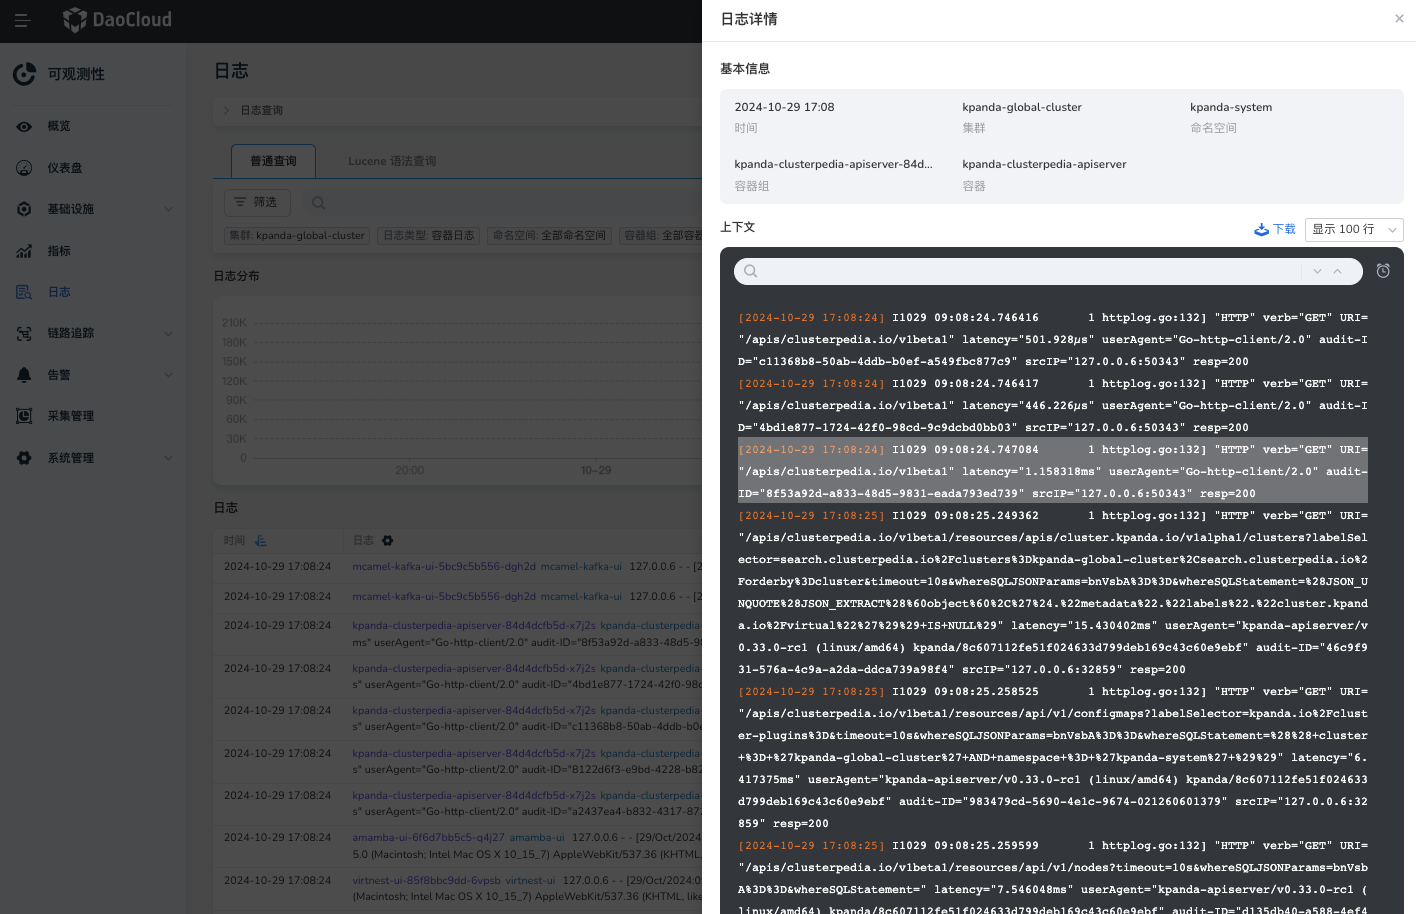Open the 日志 column settings gear
The height and width of the screenshot is (914, 1416).
(x=388, y=540)
